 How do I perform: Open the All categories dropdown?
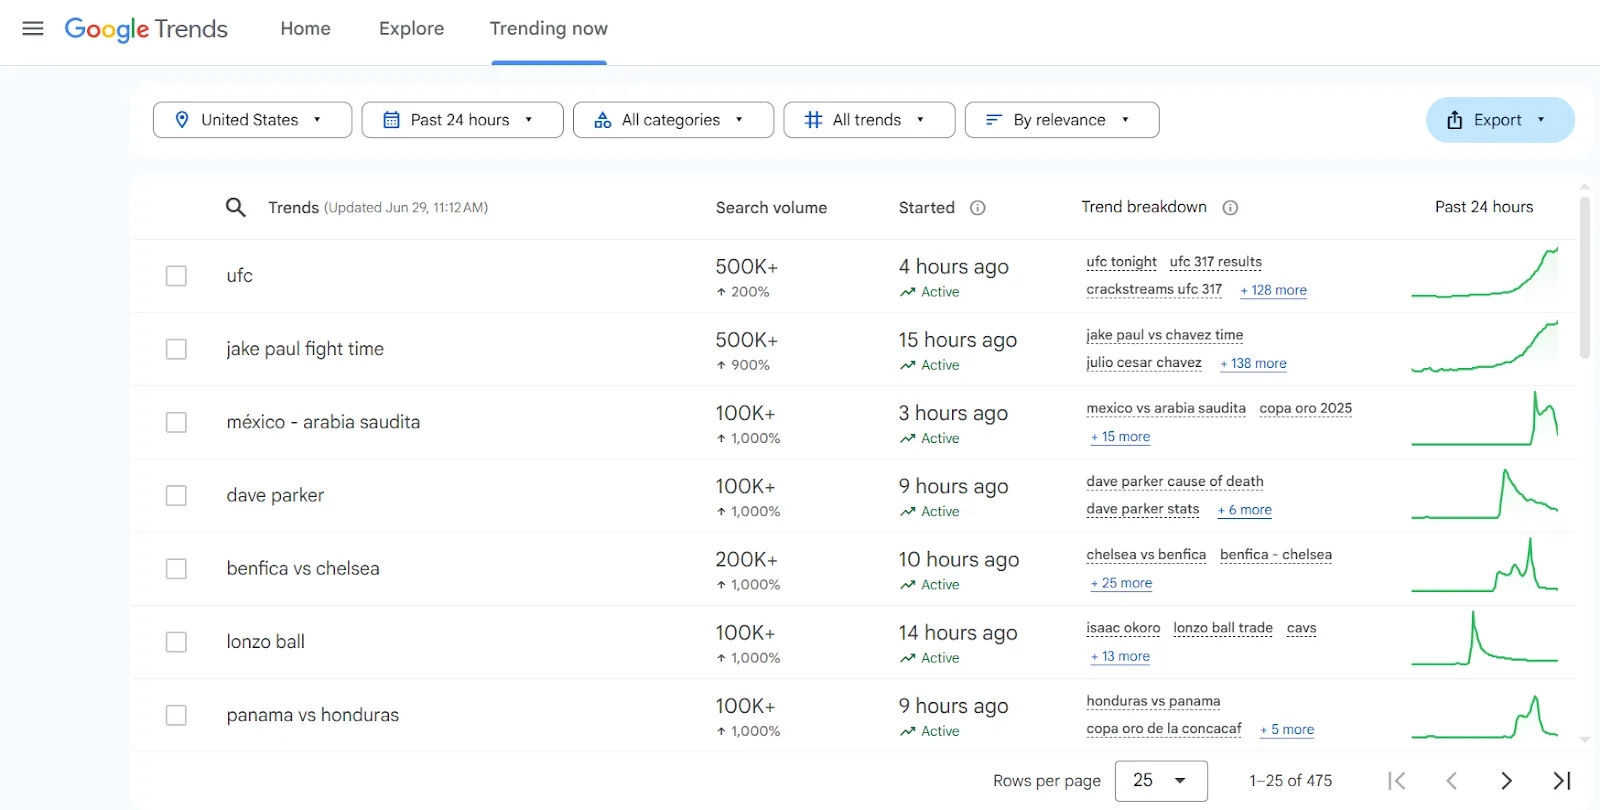(673, 120)
